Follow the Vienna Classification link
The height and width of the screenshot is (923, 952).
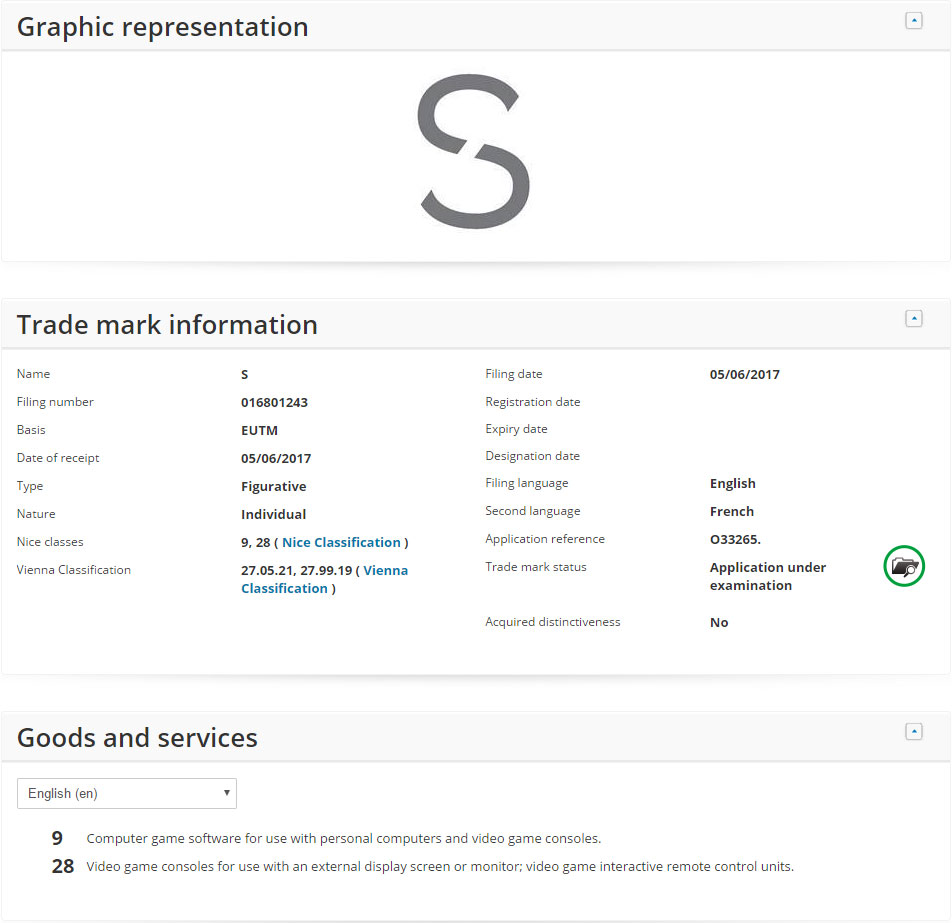(x=324, y=579)
